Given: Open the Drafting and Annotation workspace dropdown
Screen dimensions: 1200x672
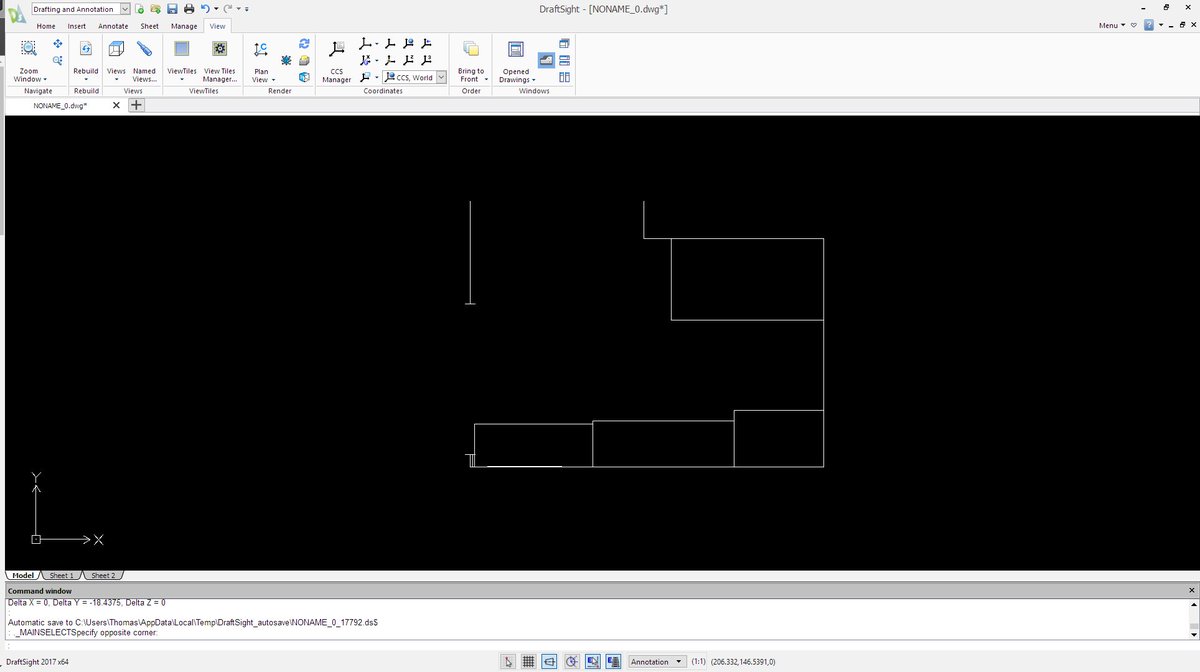Looking at the screenshot, I should click(125, 9).
